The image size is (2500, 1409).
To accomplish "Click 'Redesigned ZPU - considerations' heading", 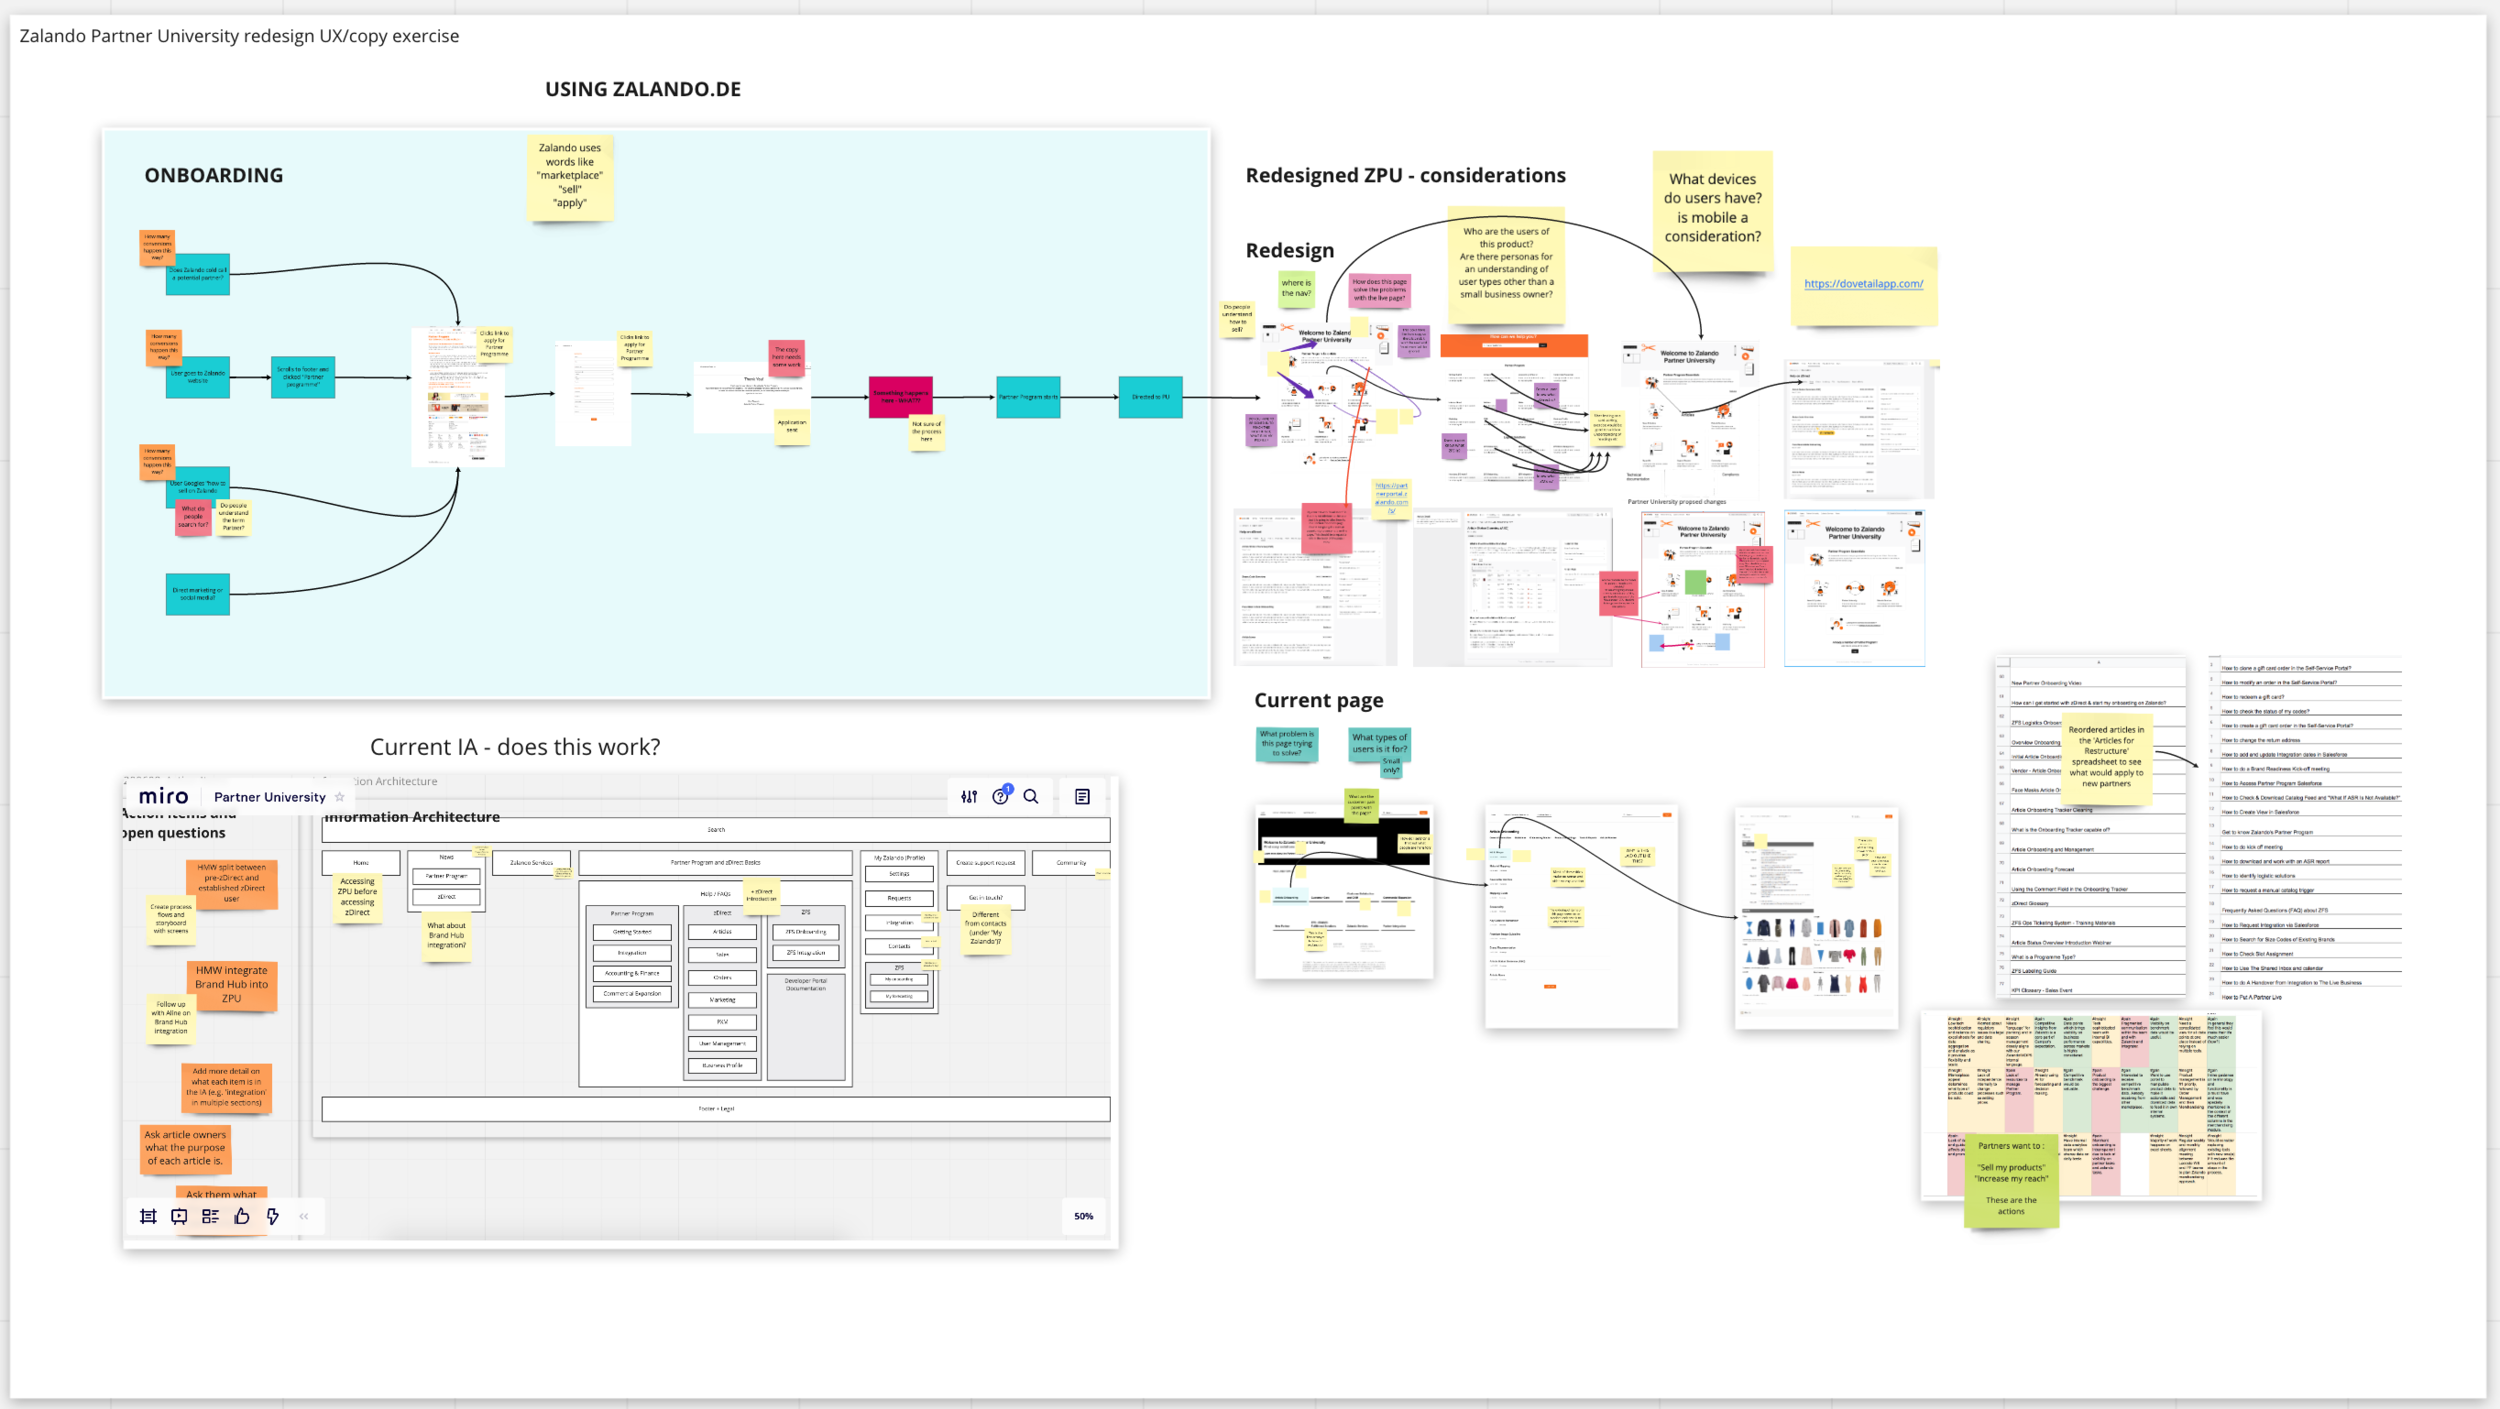I will (1405, 175).
